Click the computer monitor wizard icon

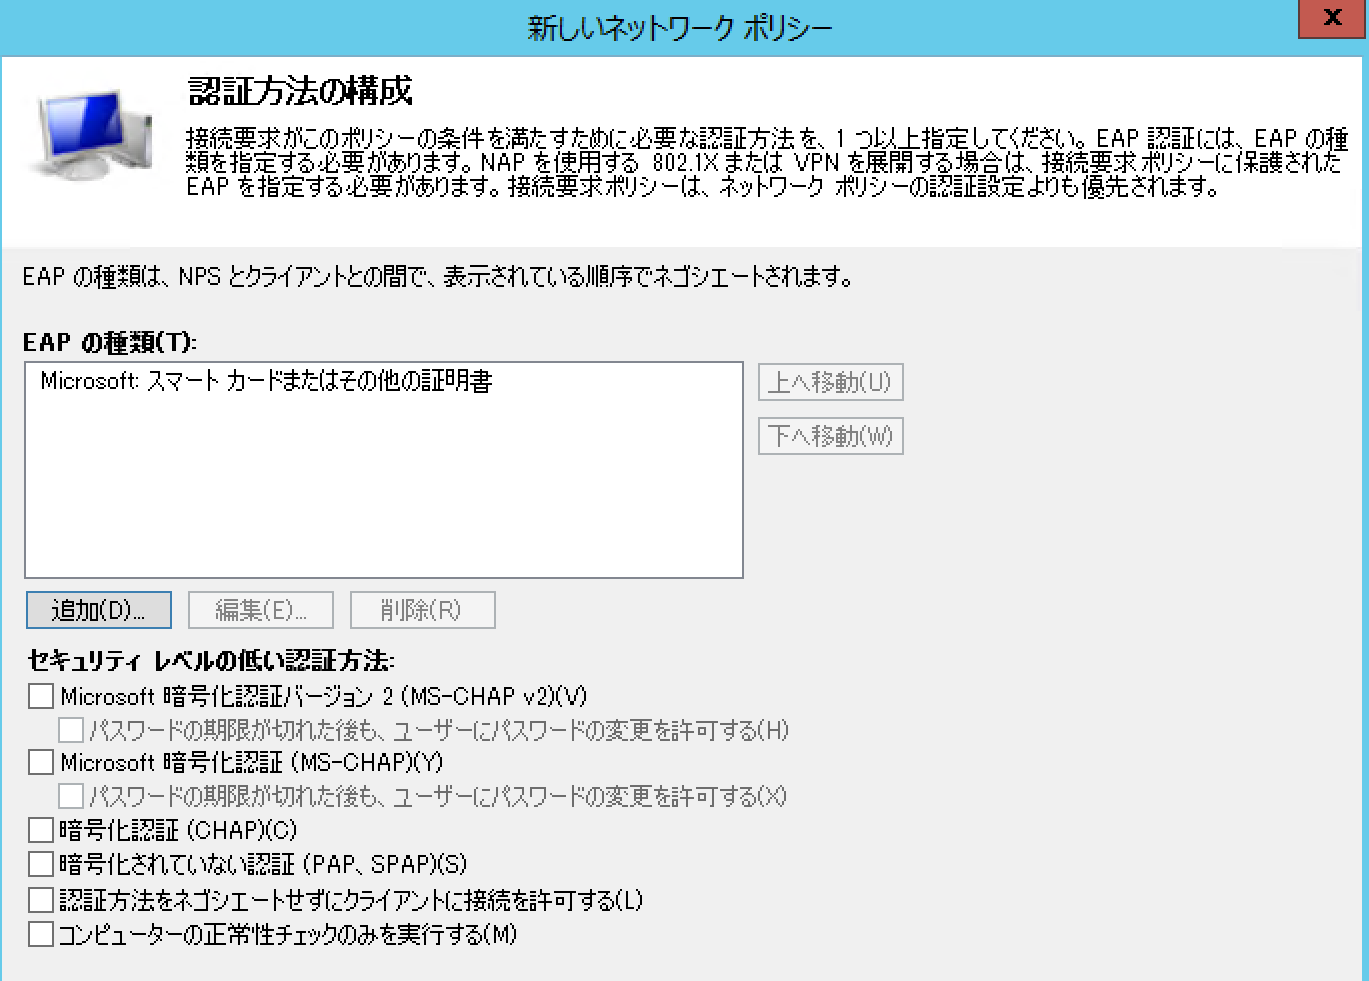(x=95, y=137)
